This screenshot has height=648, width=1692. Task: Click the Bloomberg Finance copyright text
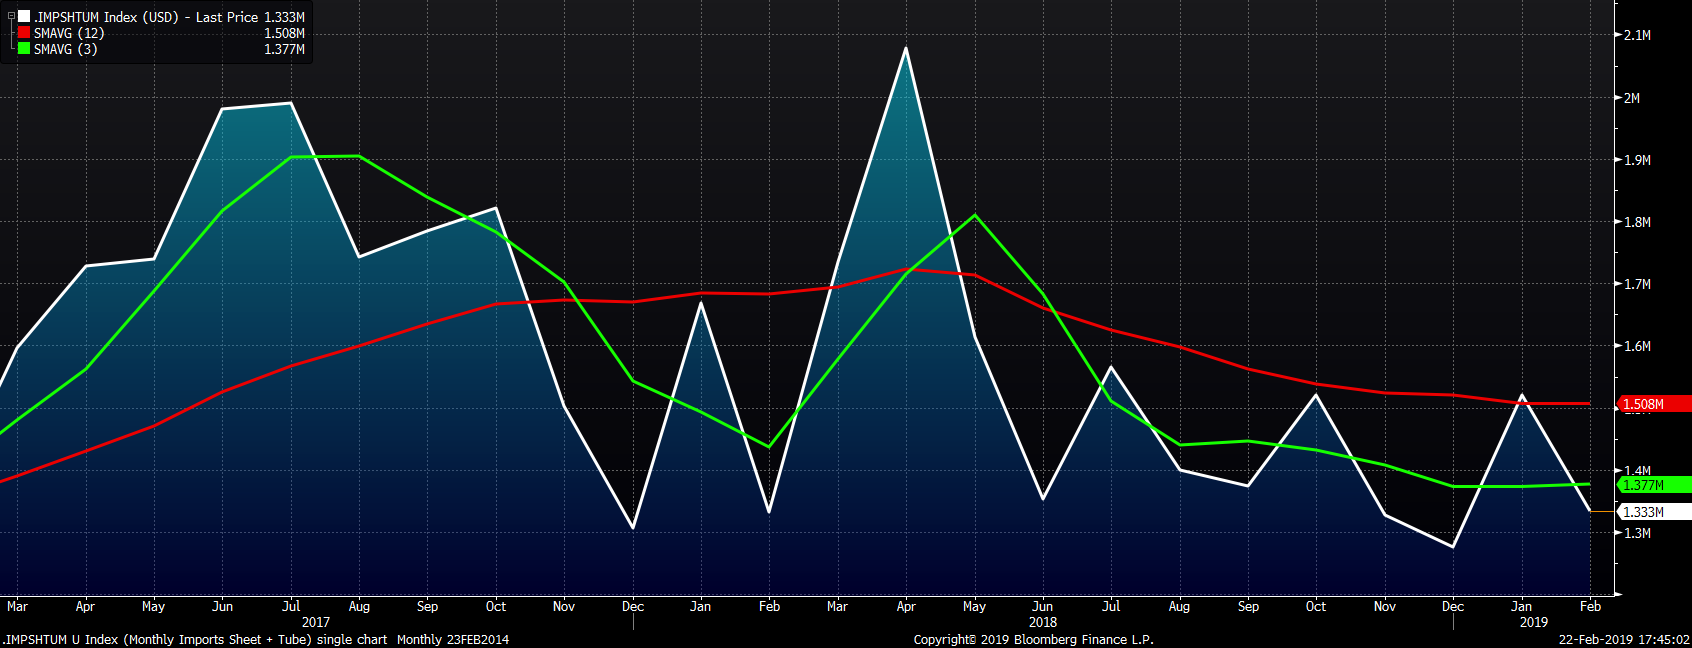(1033, 640)
